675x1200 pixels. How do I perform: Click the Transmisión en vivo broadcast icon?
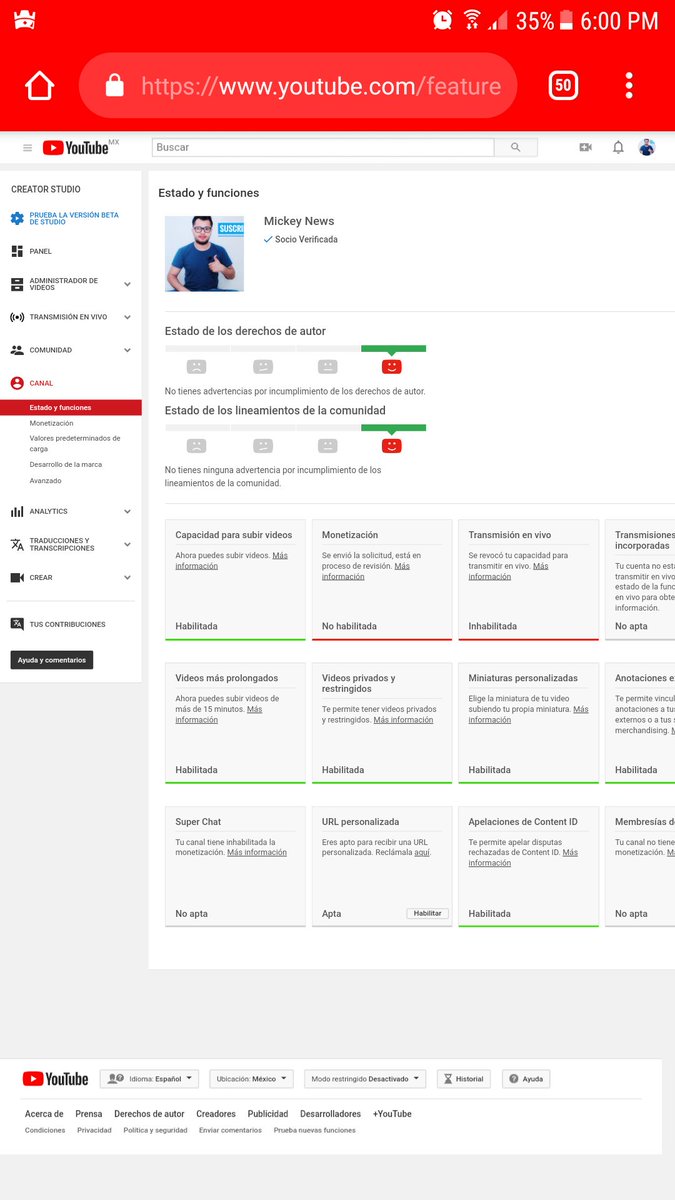coord(17,317)
